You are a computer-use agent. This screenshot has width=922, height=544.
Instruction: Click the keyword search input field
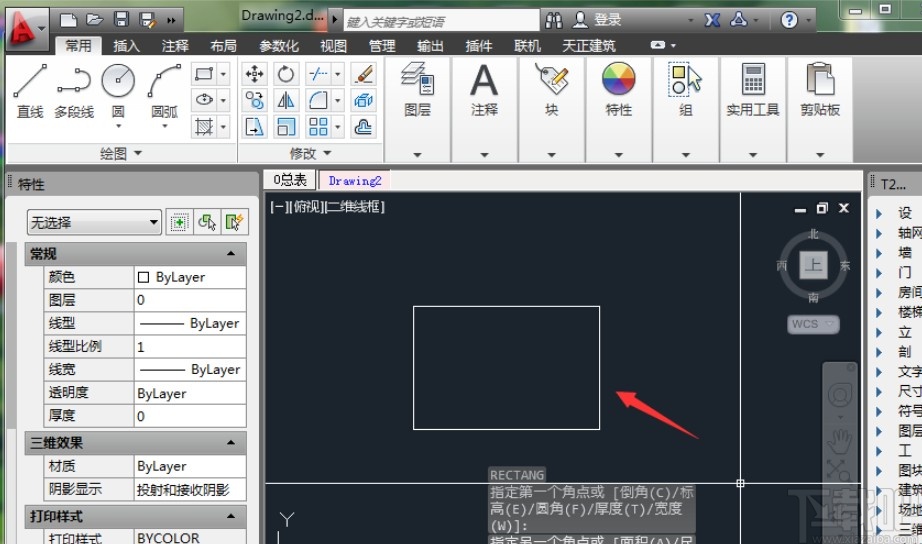click(x=440, y=21)
